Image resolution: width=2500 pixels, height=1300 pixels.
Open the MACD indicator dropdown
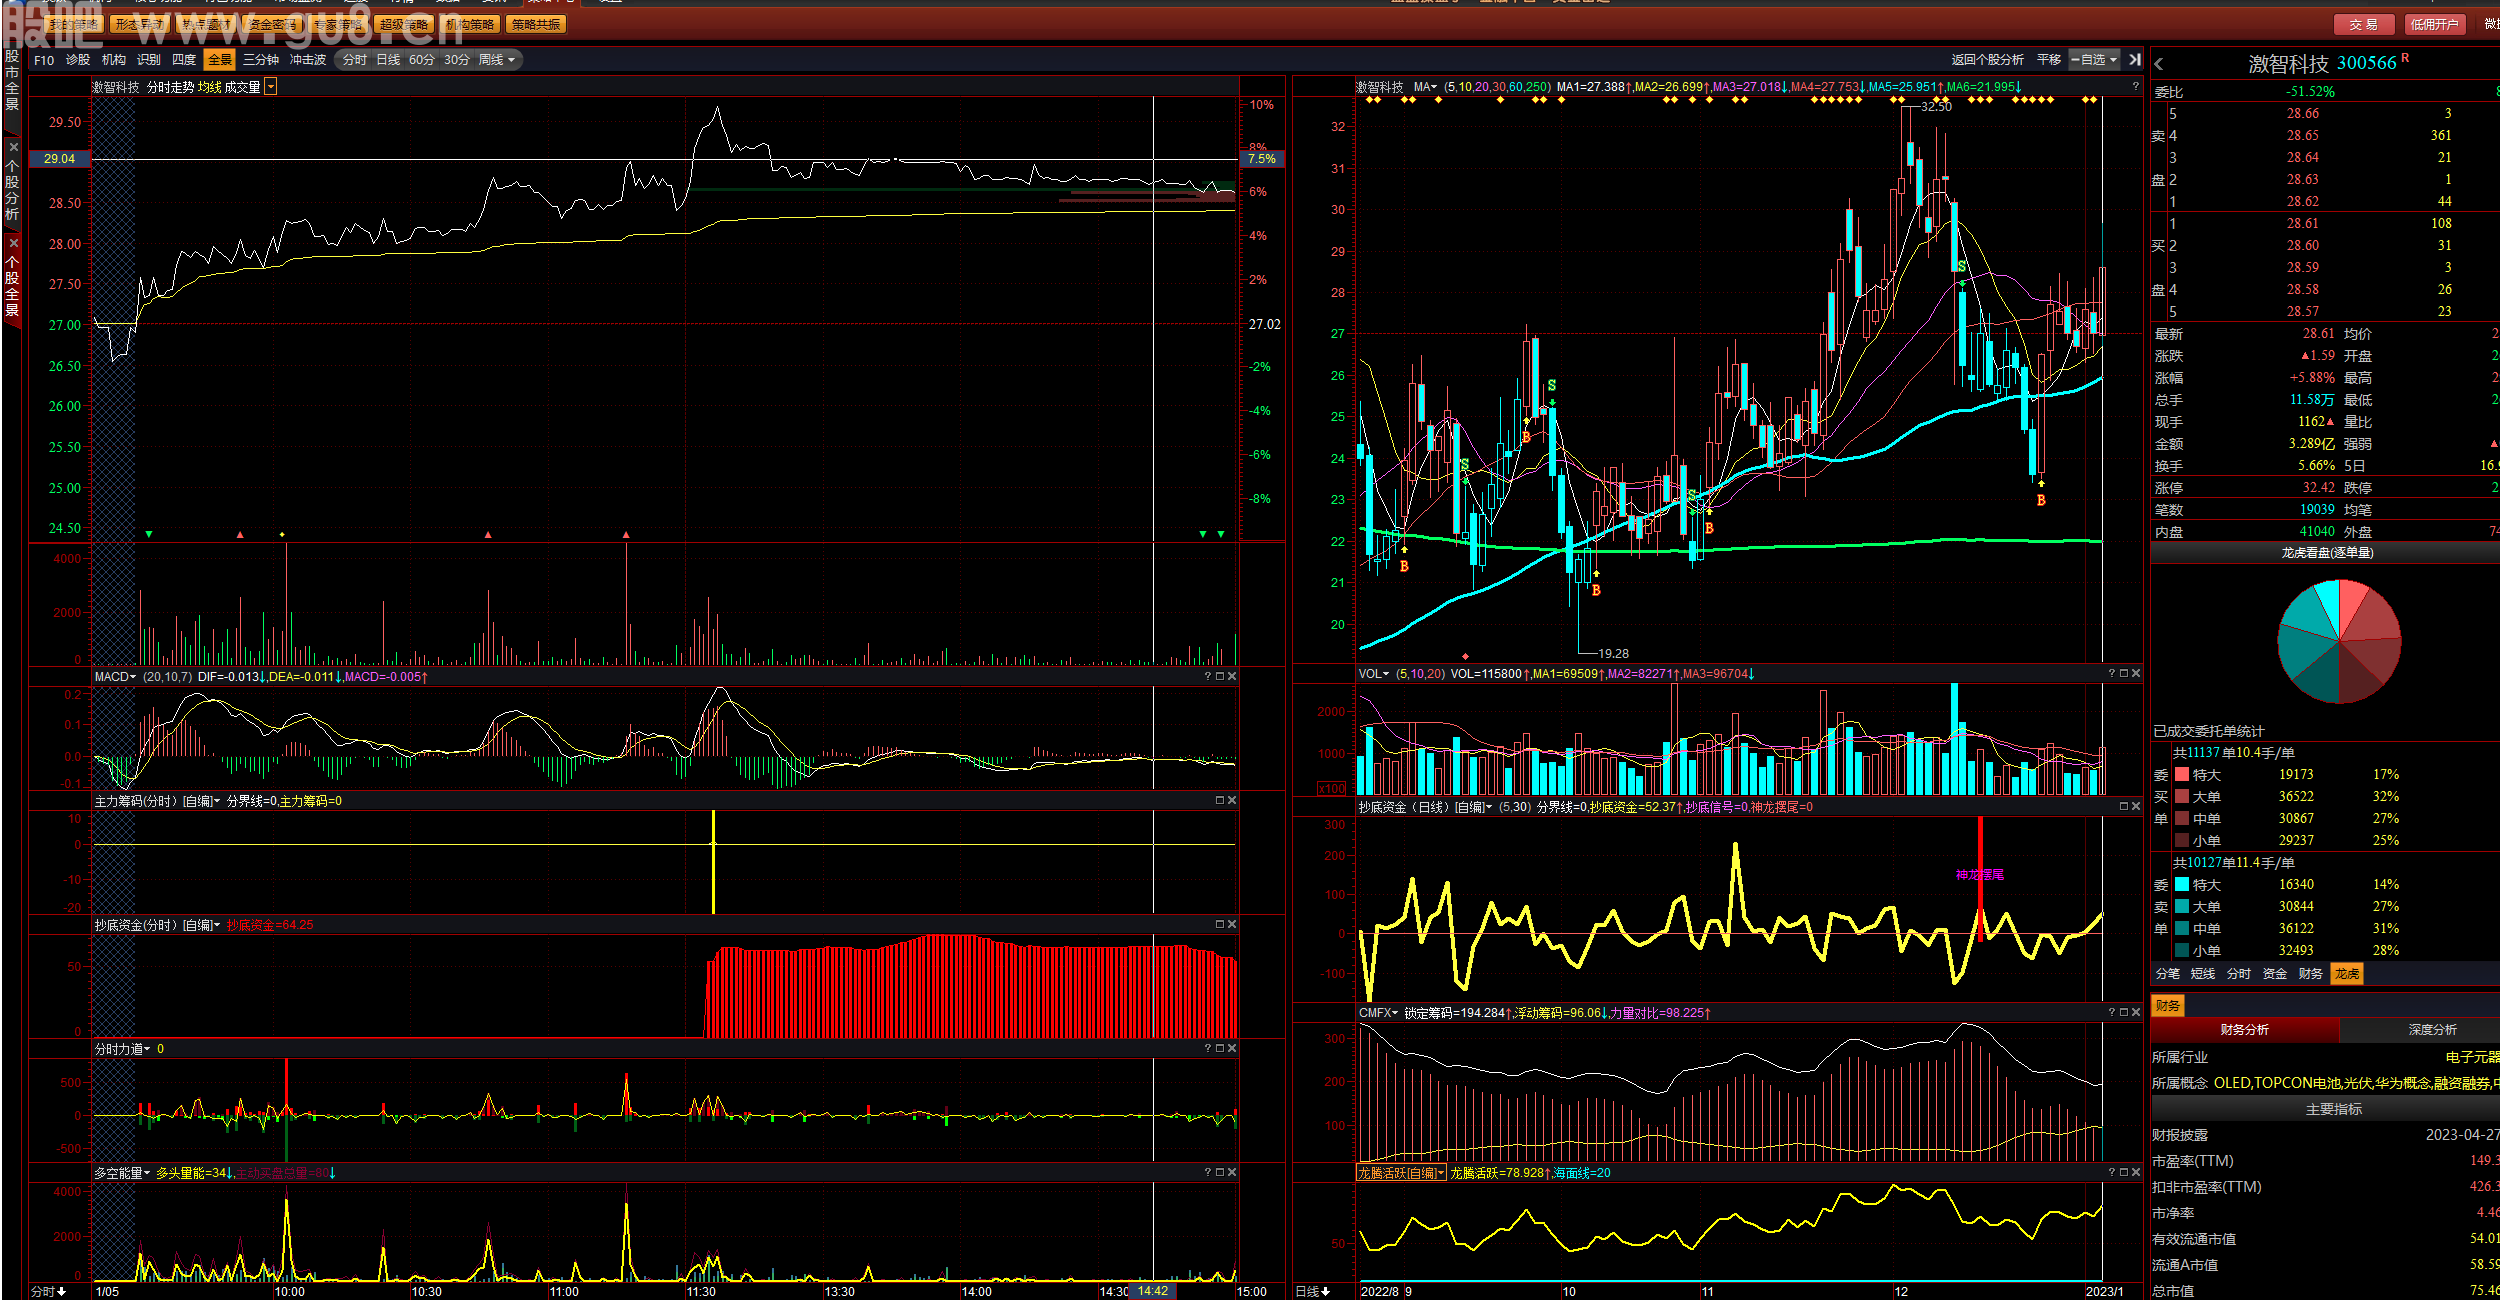115,677
